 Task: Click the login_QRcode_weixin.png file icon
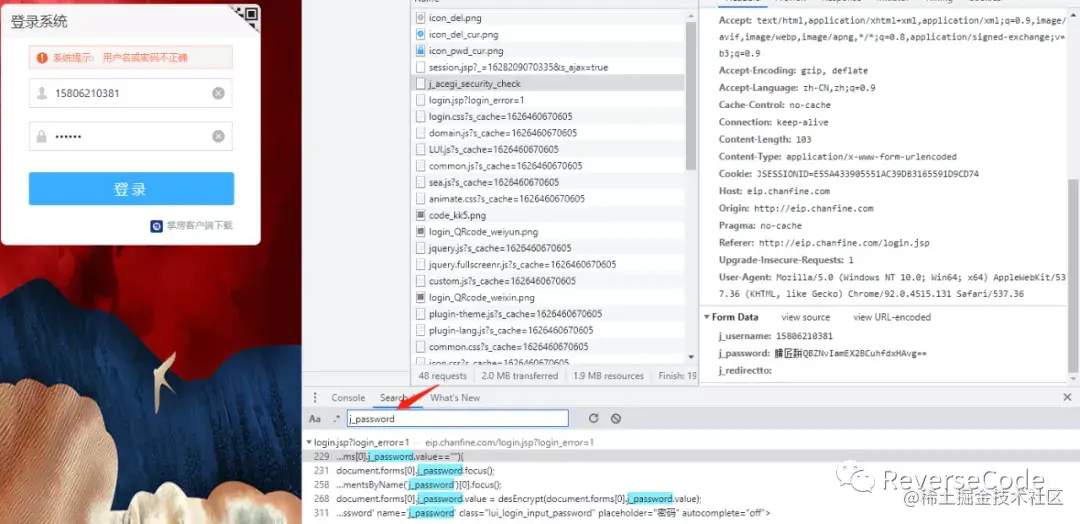pyautogui.click(x=420, y=297)
